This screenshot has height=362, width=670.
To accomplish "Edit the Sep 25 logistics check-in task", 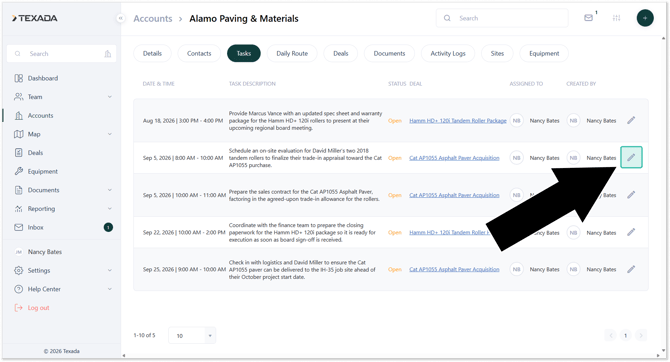I will click(x=631, y=269).
